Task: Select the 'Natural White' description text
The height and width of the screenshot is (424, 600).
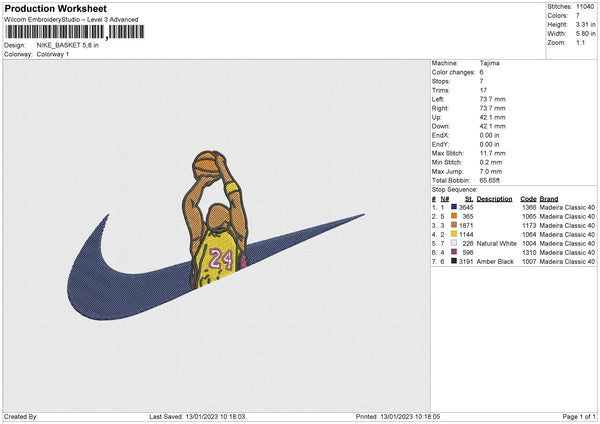Action: 497,243
